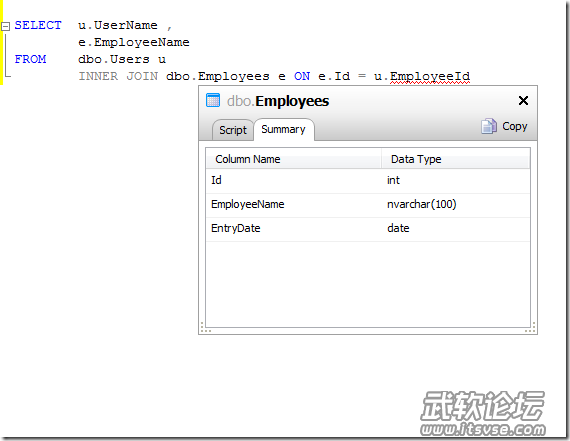The width and height of the screenshot is (570, 441).
Task: Select the Summary tab
Action: (284, 129)
